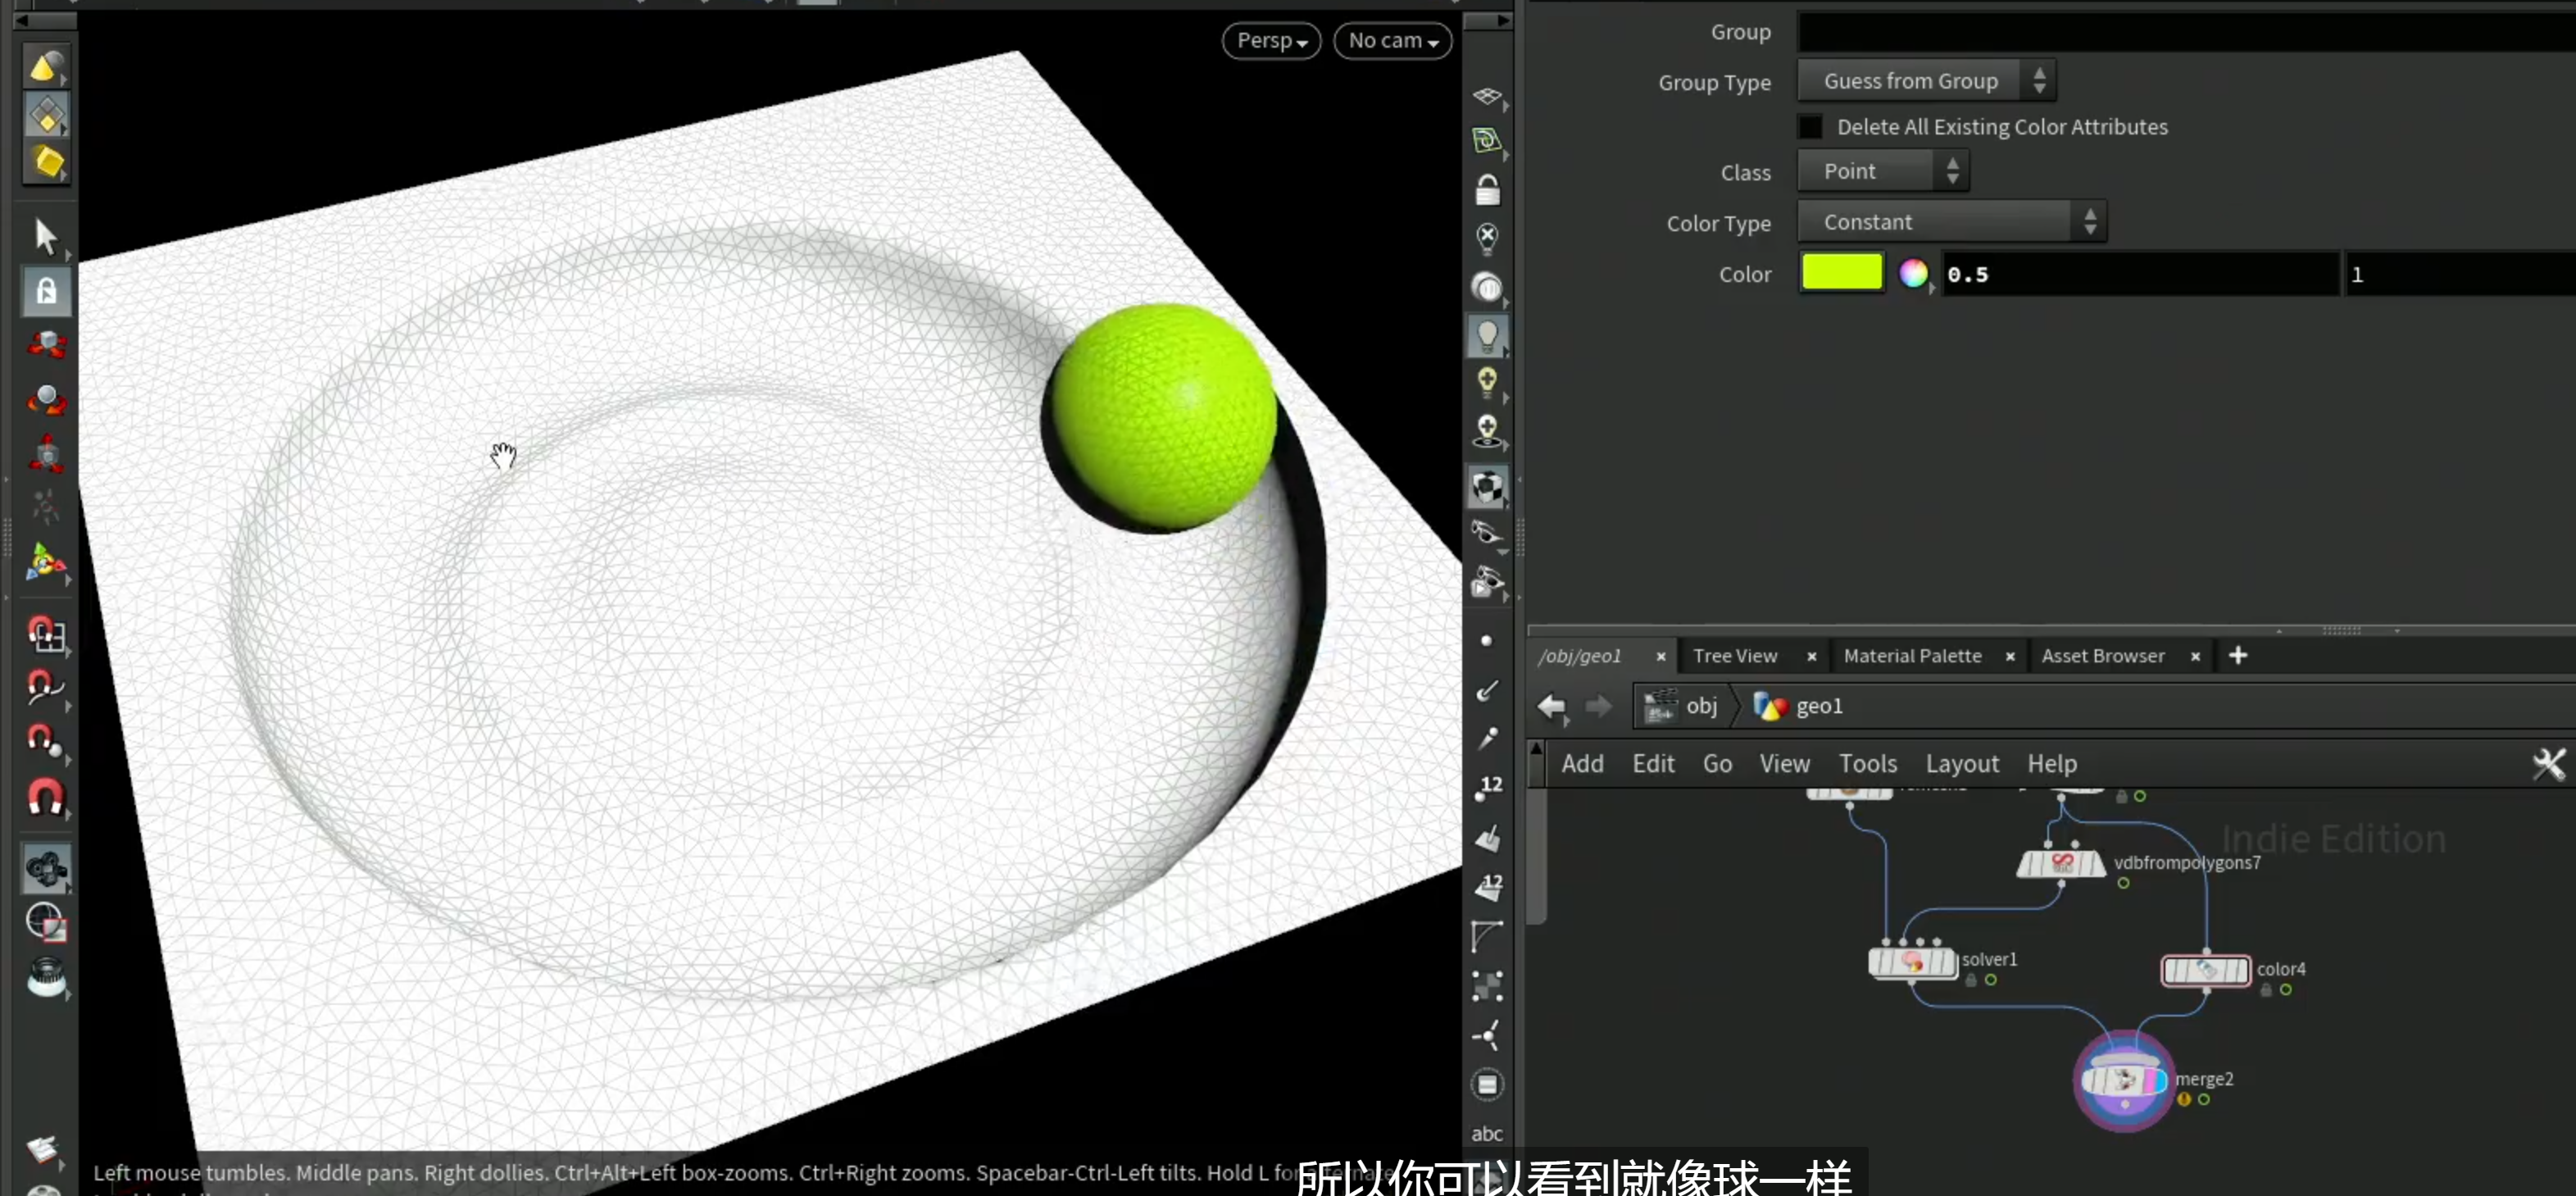Select the vdbfrompolygons7 node
Viewport: 2576px width, 1196px height.
pyautogui.click(x=2061, y=863)
